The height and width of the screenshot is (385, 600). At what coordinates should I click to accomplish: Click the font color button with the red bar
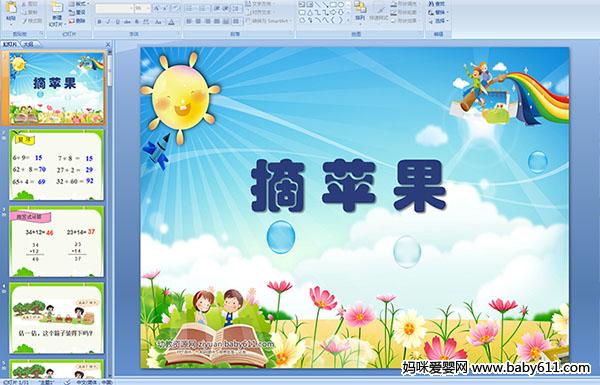[x=171, y=22]
